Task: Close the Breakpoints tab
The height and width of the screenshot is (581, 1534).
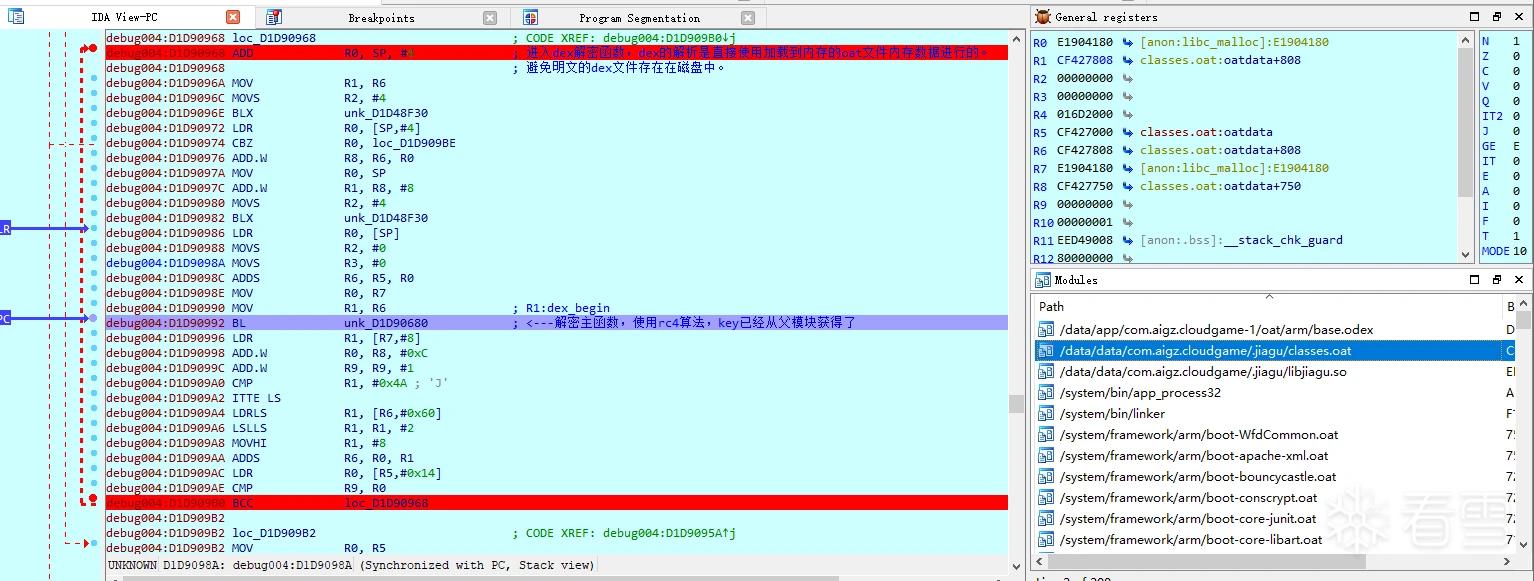Action: pyautogui.click(x=490, y=18)
